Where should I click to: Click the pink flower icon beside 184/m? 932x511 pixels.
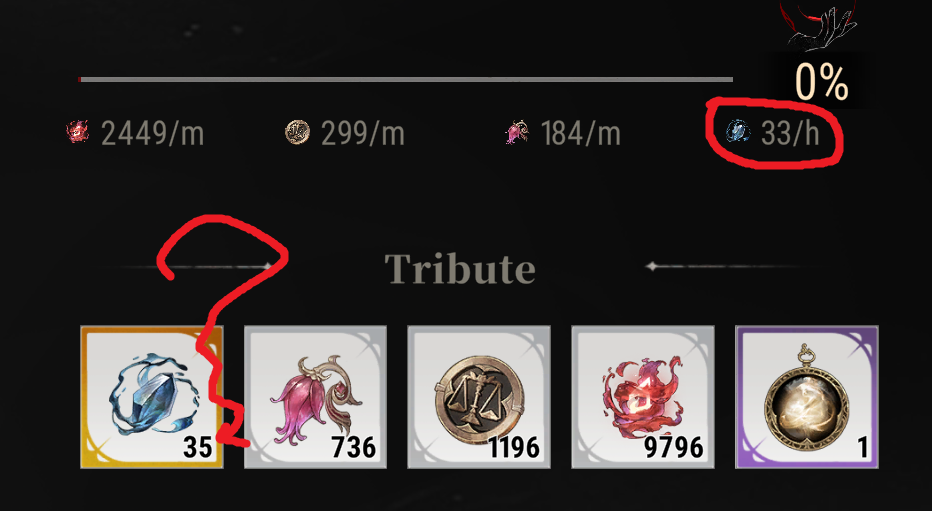click(x=516, y=132)
